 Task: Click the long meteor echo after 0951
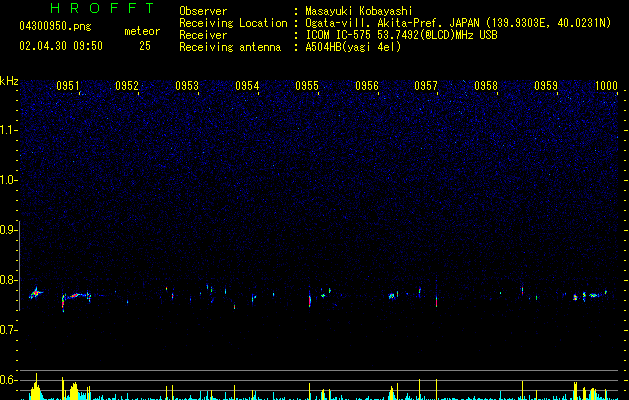click(x=75, y=296)
